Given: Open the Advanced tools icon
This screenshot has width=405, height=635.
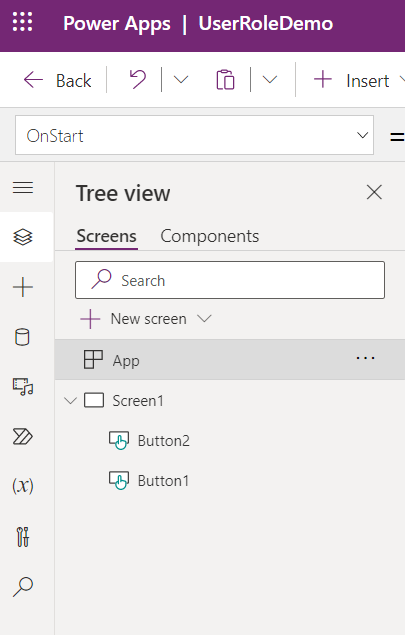Looking at the screenshot, I should click(x=23, y=537).
